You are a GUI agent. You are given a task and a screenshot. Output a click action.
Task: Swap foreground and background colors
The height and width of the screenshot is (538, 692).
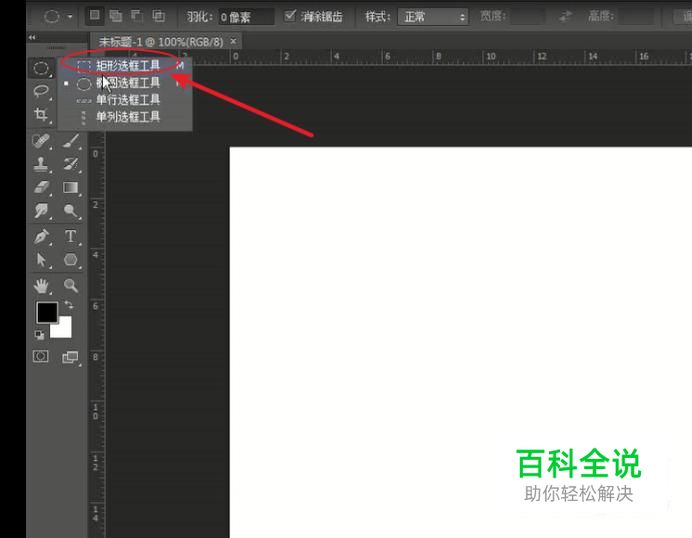[x=69, y=305]
